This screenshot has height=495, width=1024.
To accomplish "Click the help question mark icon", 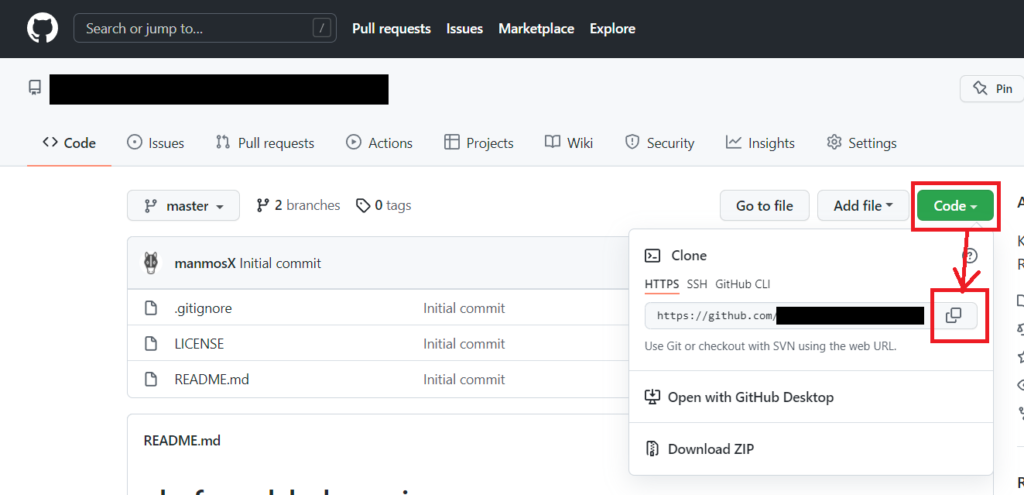I will pos(969,256).
